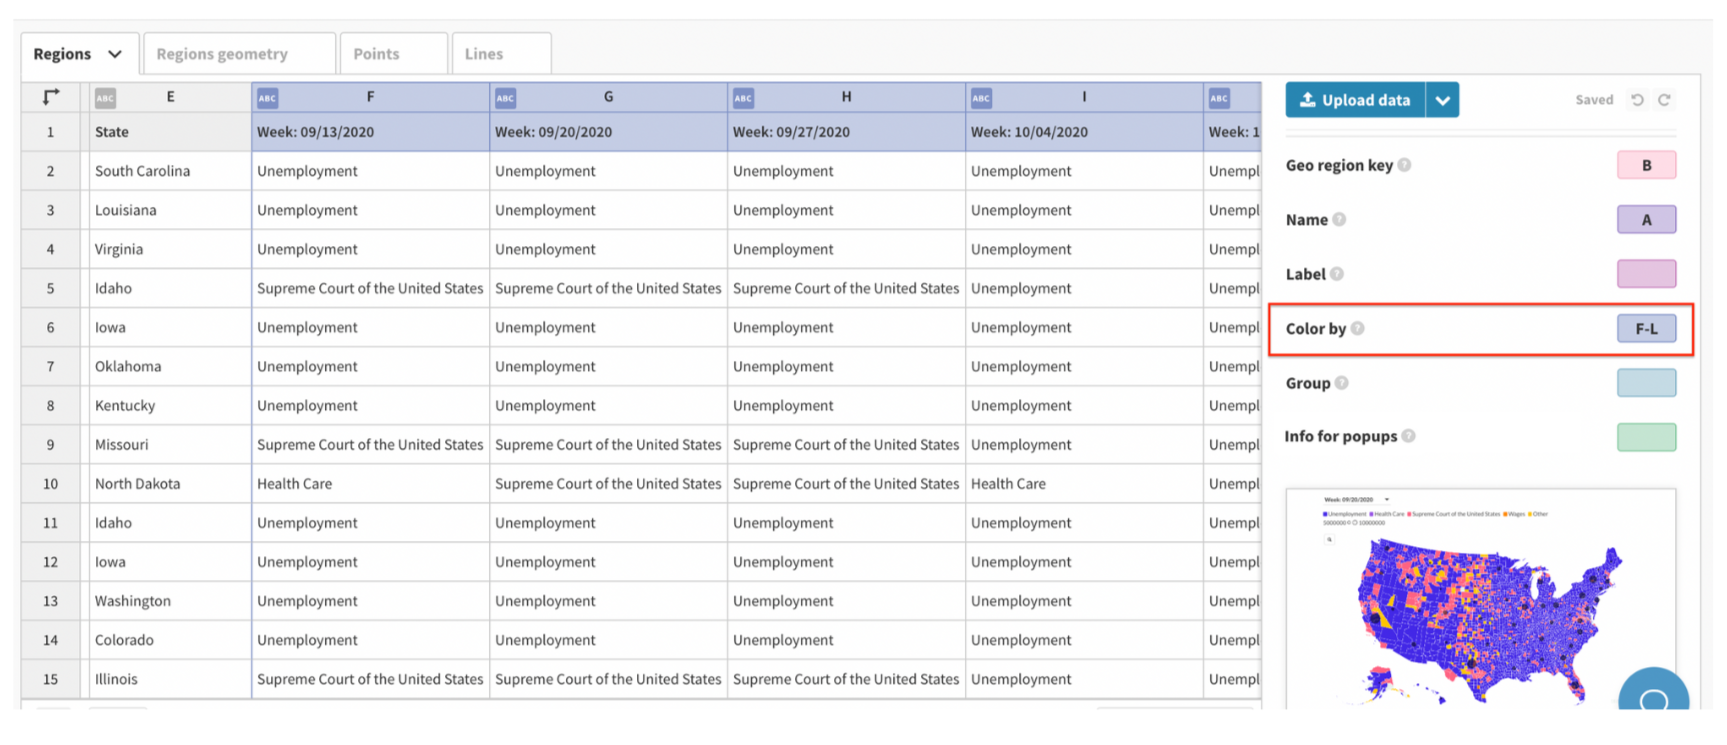Select the Geo region key B binding box
Viewport: 1727px width, 745px height.
1646,165
